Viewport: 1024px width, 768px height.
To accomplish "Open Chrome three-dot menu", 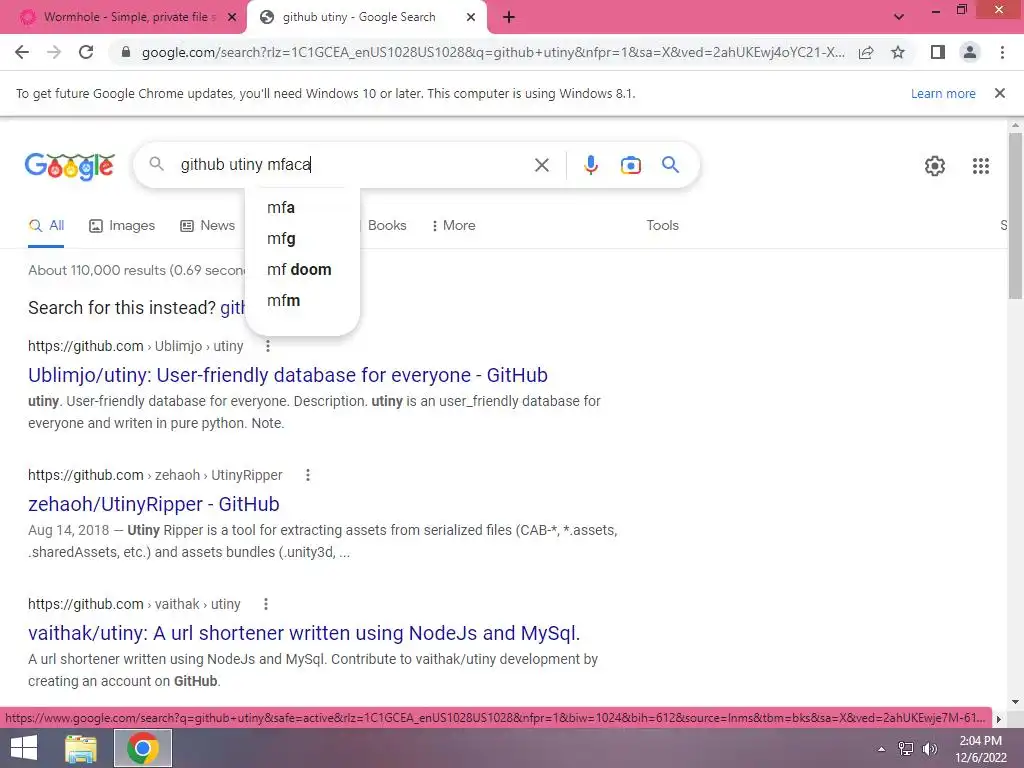I will coord(1002,52).
